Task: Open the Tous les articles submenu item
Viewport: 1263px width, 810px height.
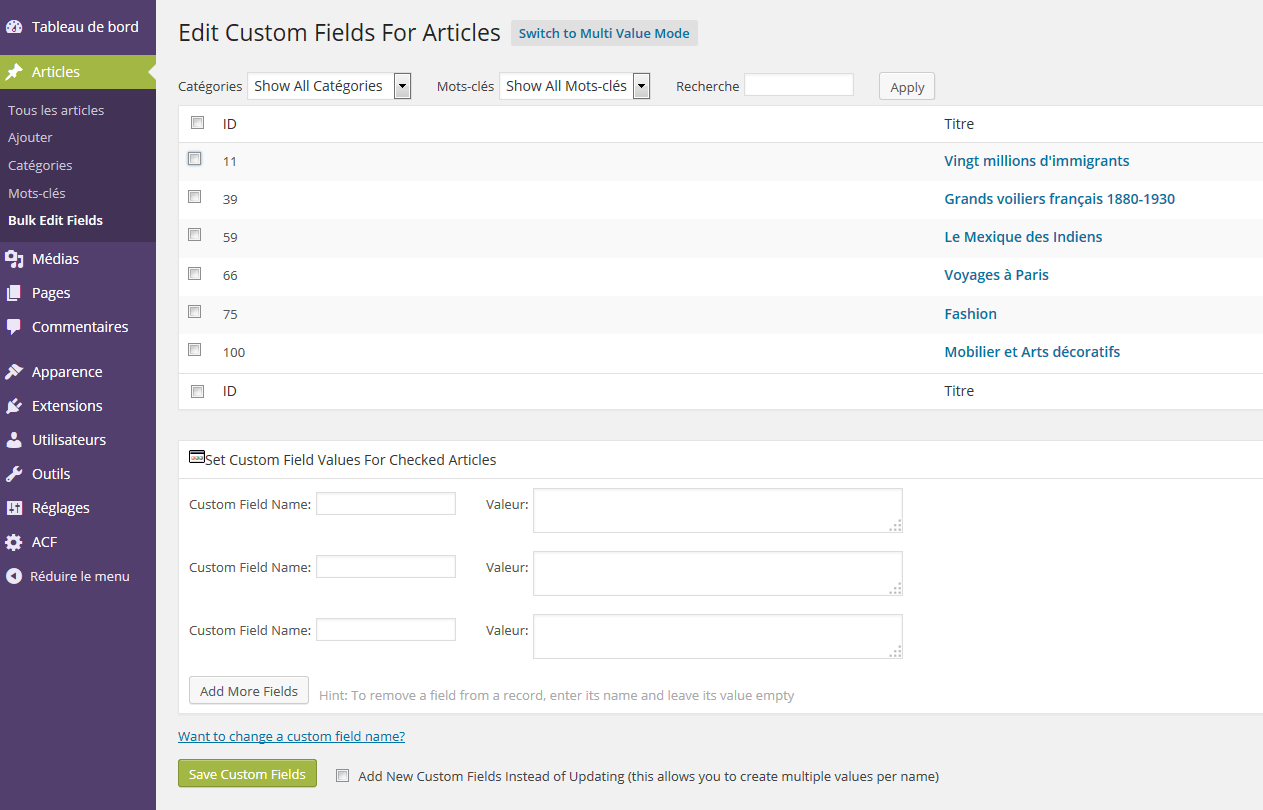Action: (56, 110)
